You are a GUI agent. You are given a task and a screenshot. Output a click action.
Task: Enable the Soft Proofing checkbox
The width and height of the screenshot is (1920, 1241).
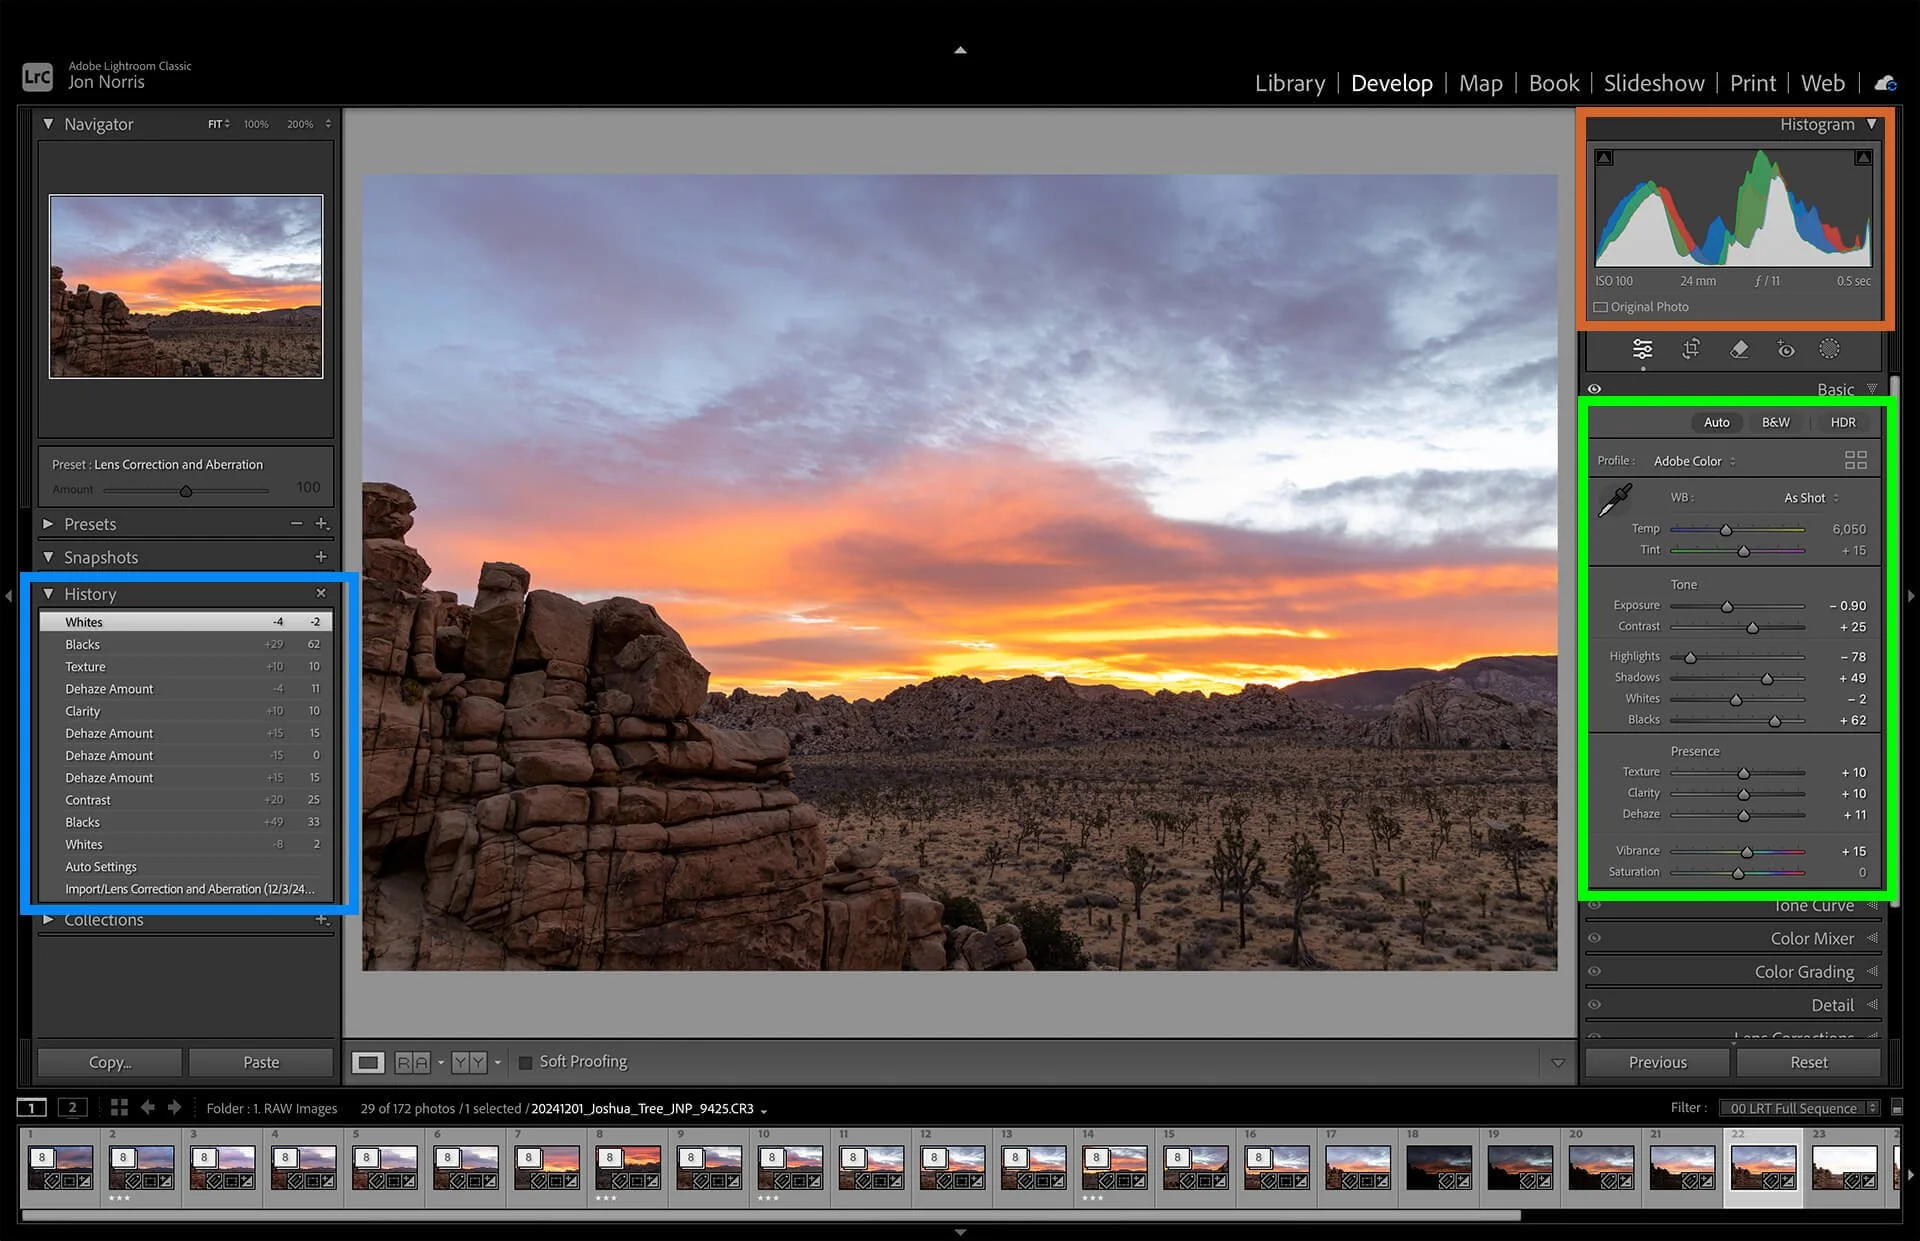(525, 1062)
